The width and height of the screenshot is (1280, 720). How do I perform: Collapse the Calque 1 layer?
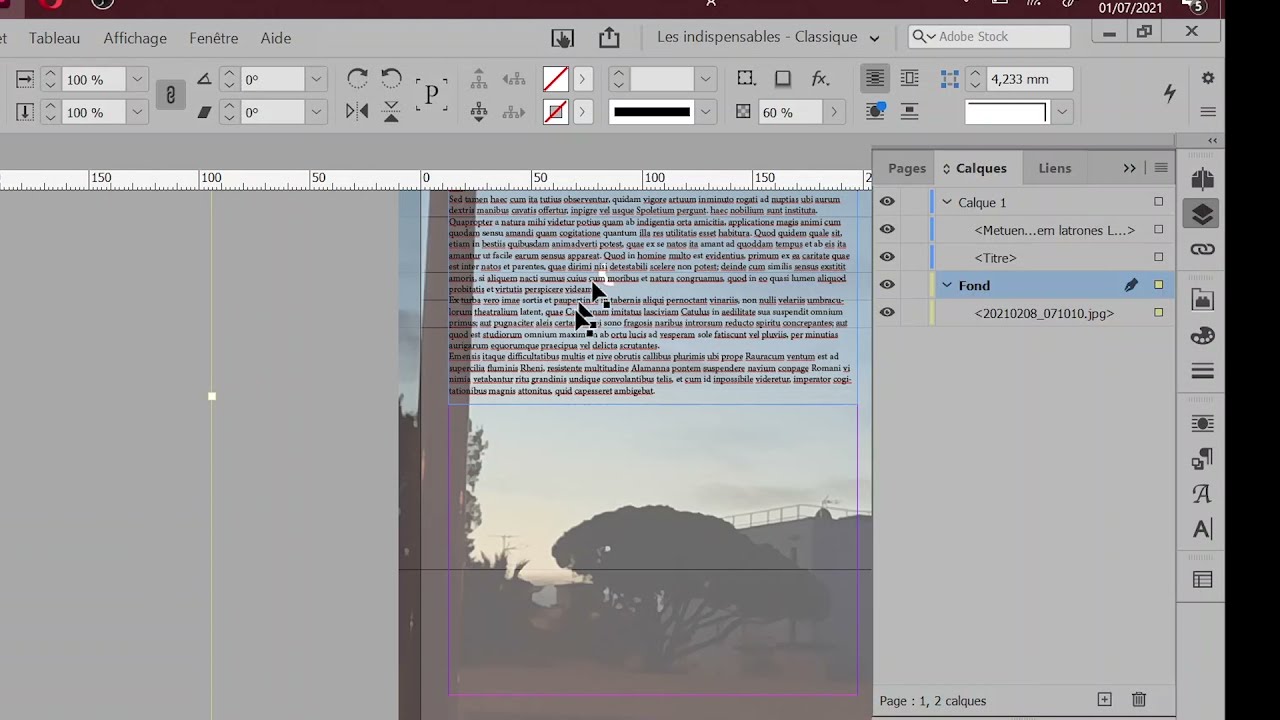[947, 202]
